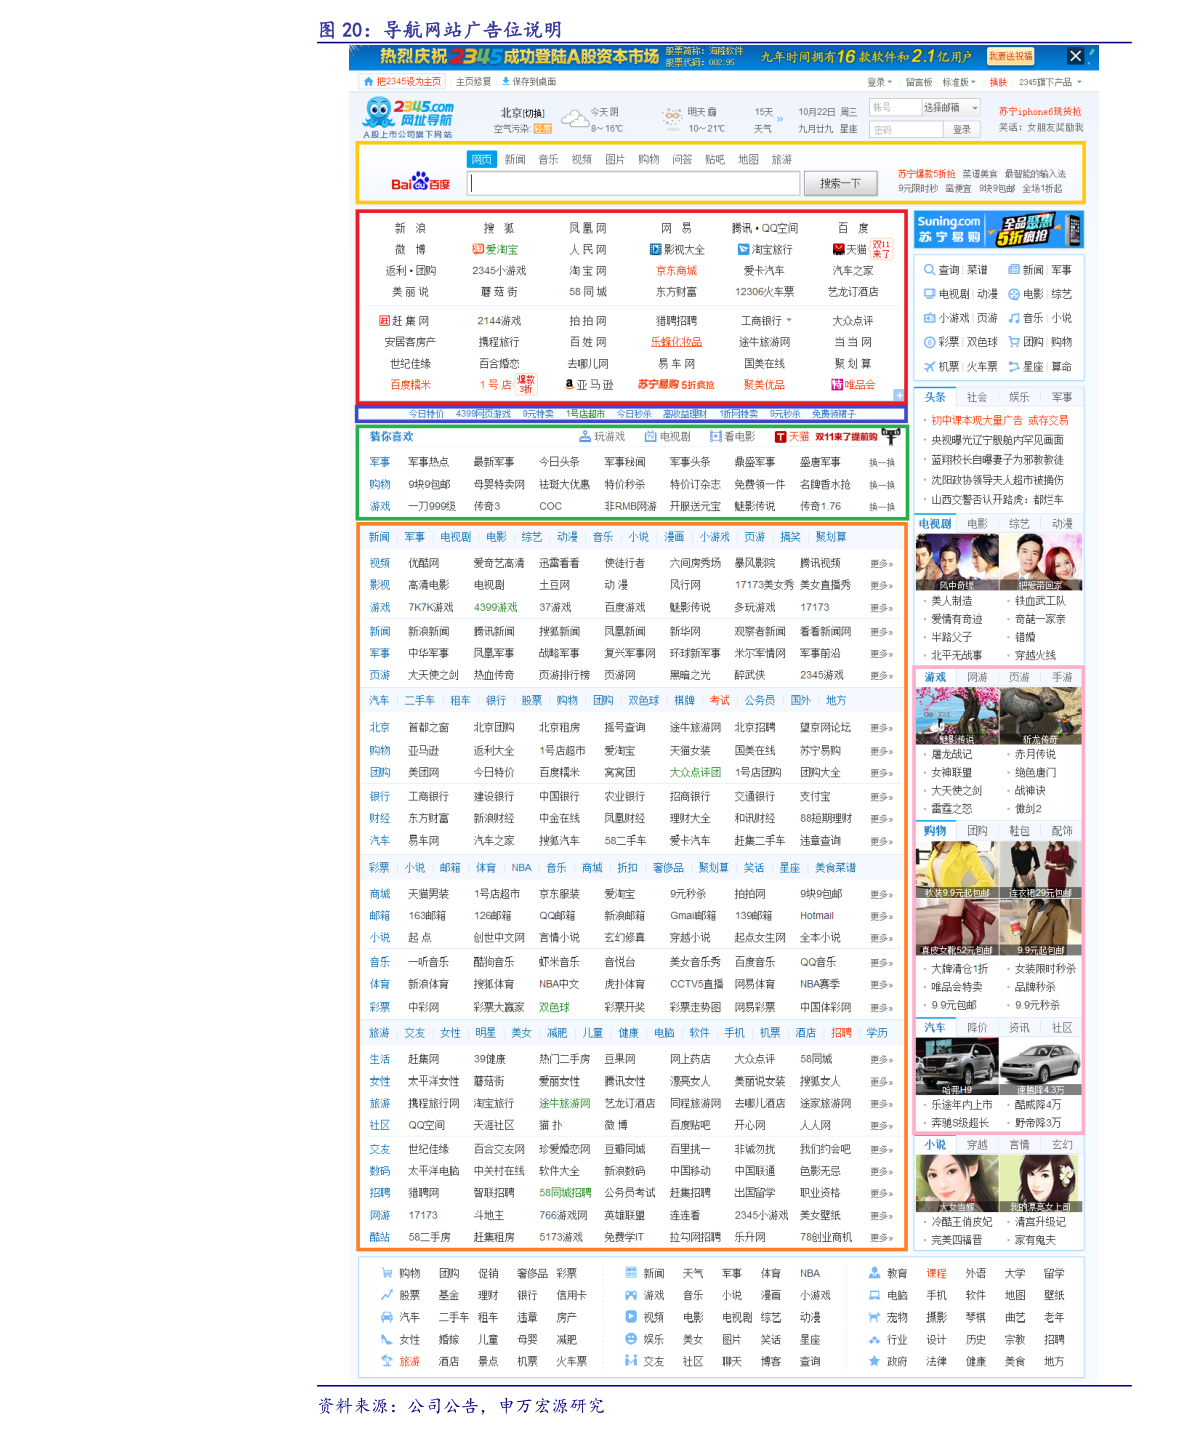Switch to the 网游 tab in the games panel
1191x1435 pixels.
coord(977,677)
